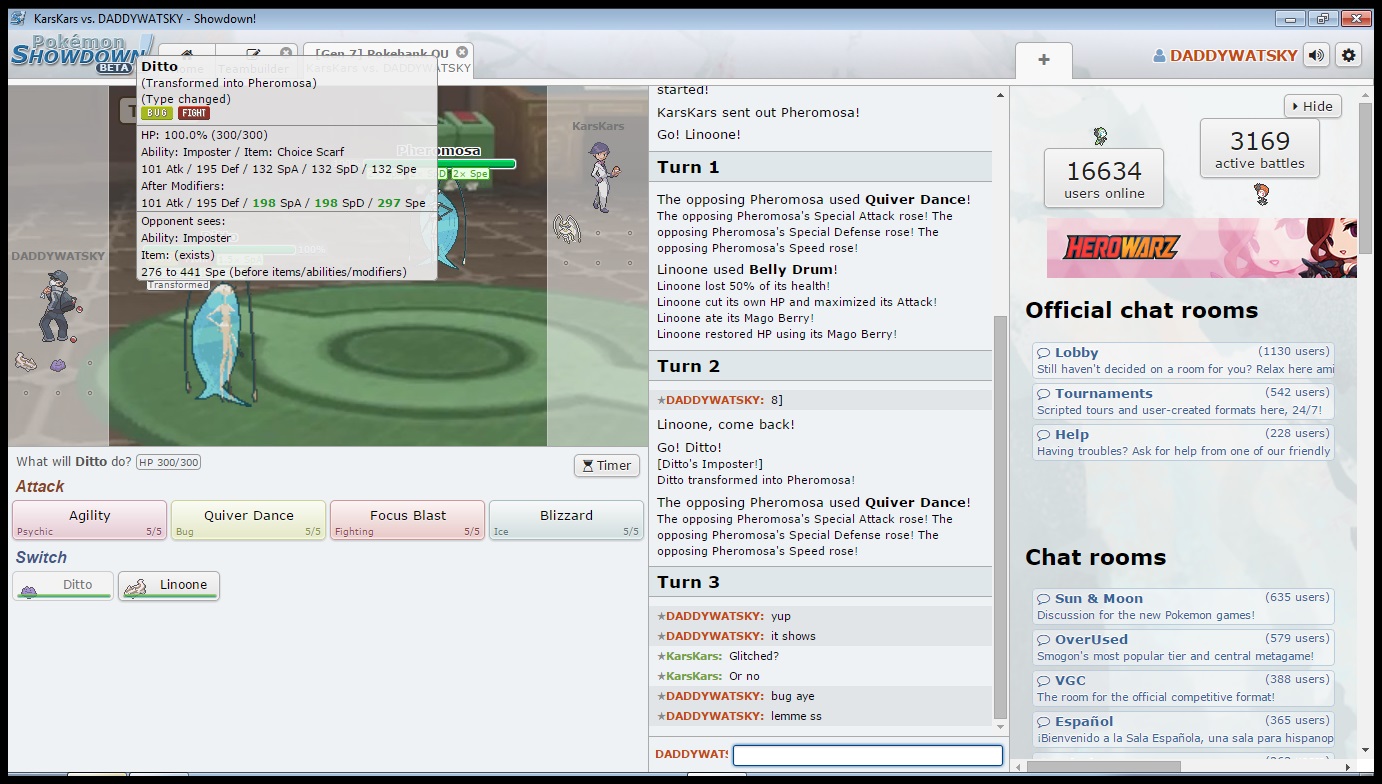This screenshot has height=784, width=1382.
Task: Use the Quiver Dance move
Action: click(x=248, y=520)
